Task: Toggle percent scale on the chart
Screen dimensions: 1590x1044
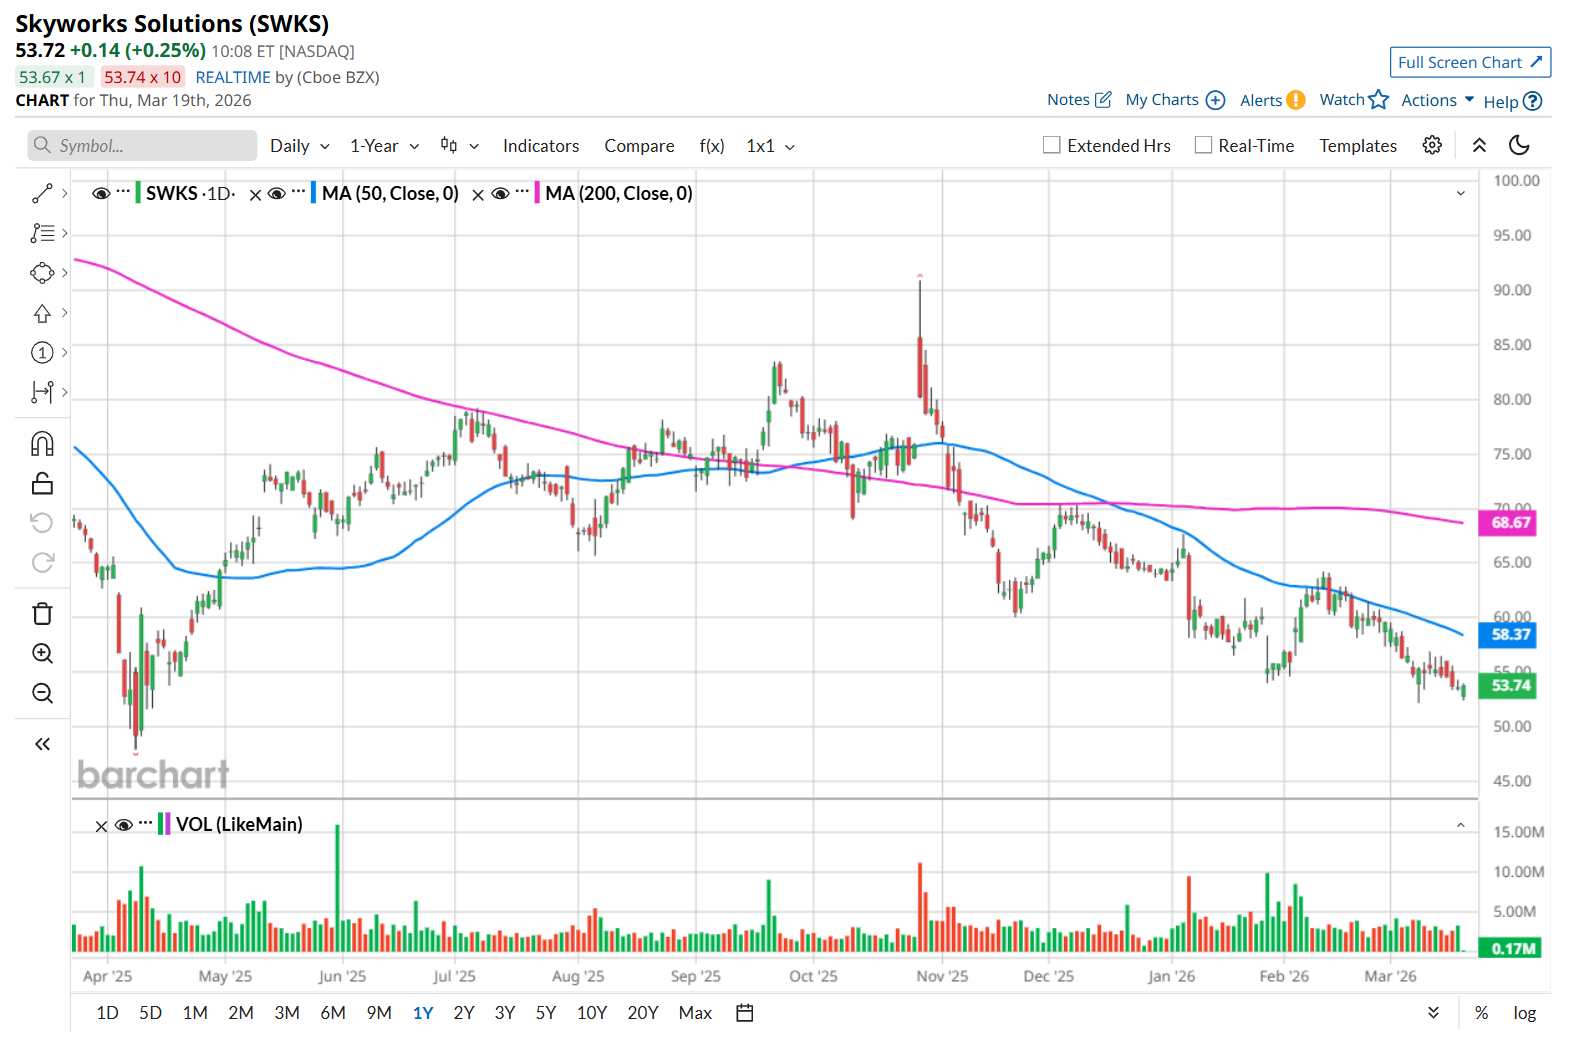Action: pos(1481,1013)
